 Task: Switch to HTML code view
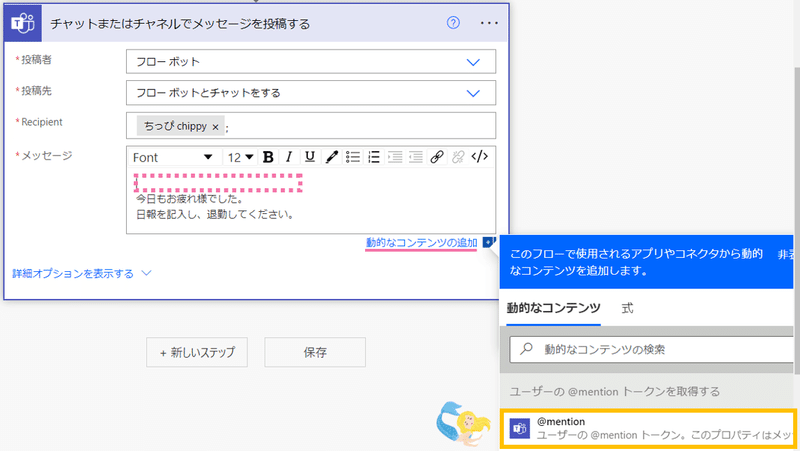point(480,157)
